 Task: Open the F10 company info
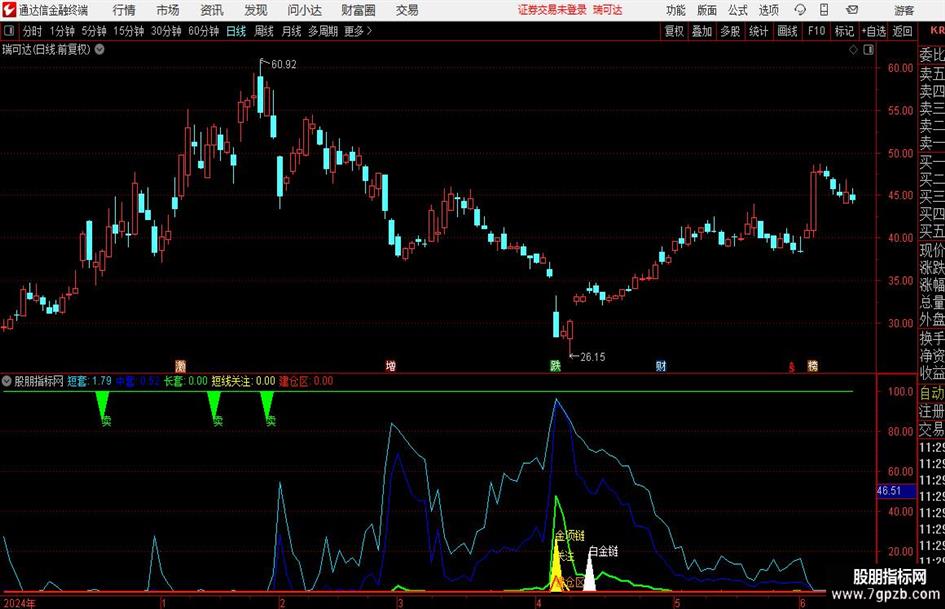coord(817,31)
